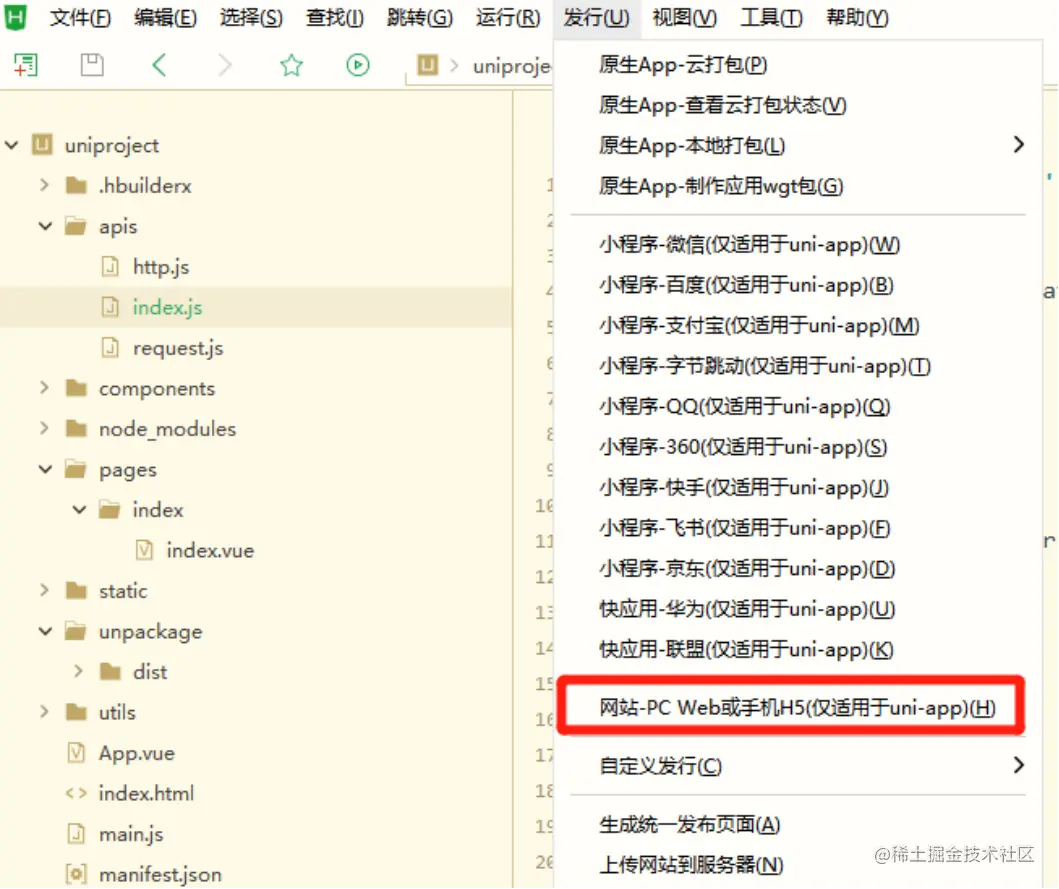Open the 工具(T) menu
Viewport: 1059px width, 889px height.
[x=771, y=18]
